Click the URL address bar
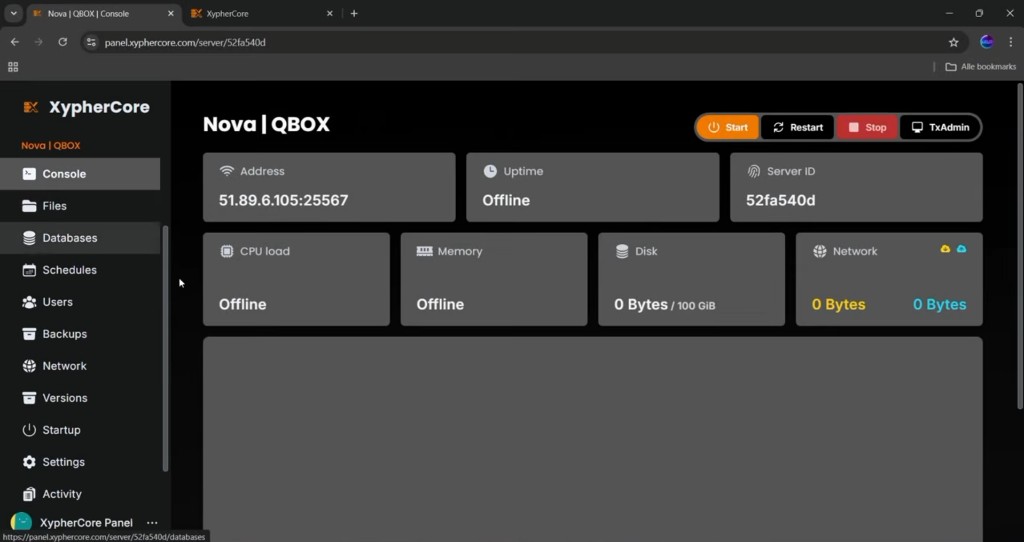 [522, 42]
